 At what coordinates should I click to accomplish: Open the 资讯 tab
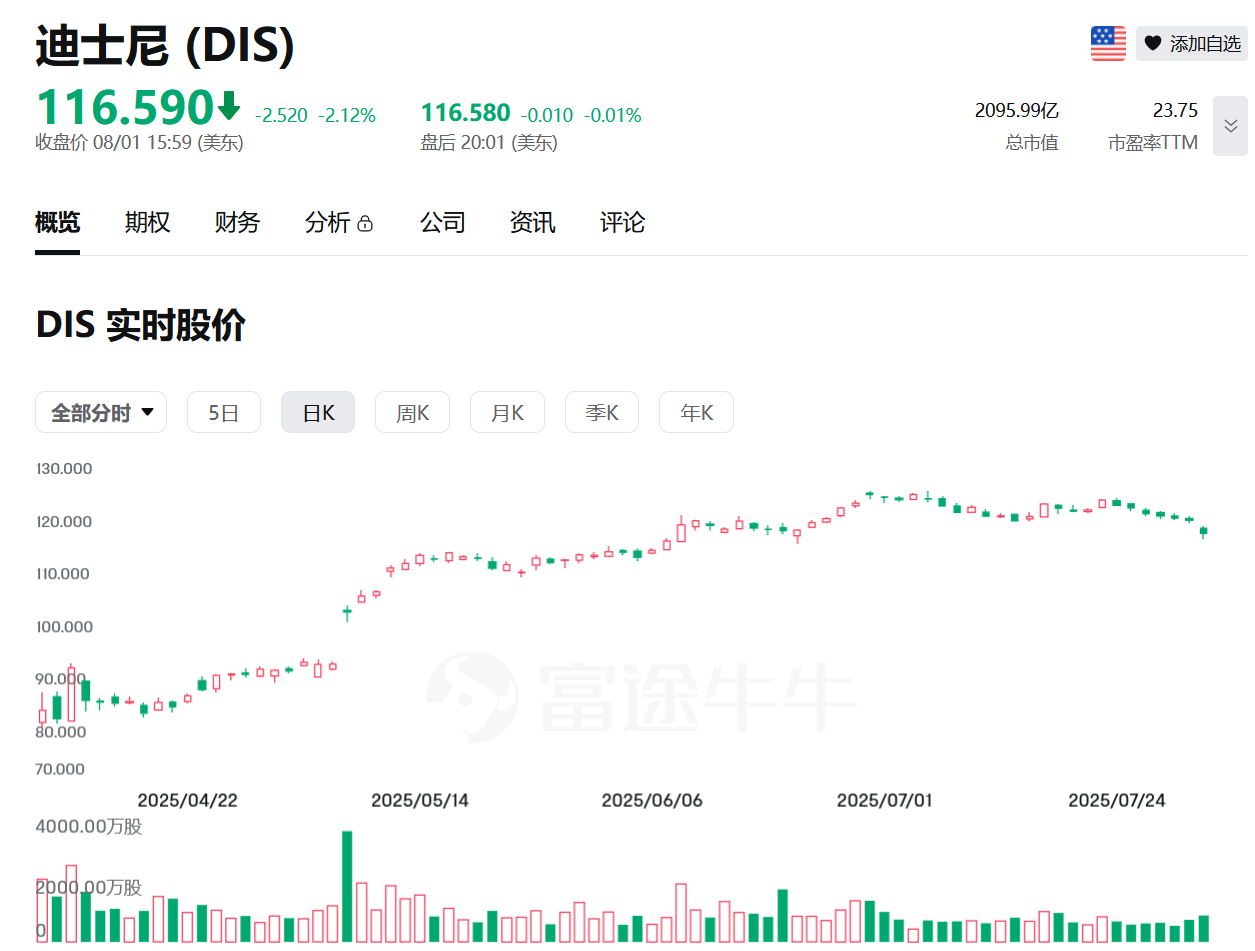(x=533, y=222)
